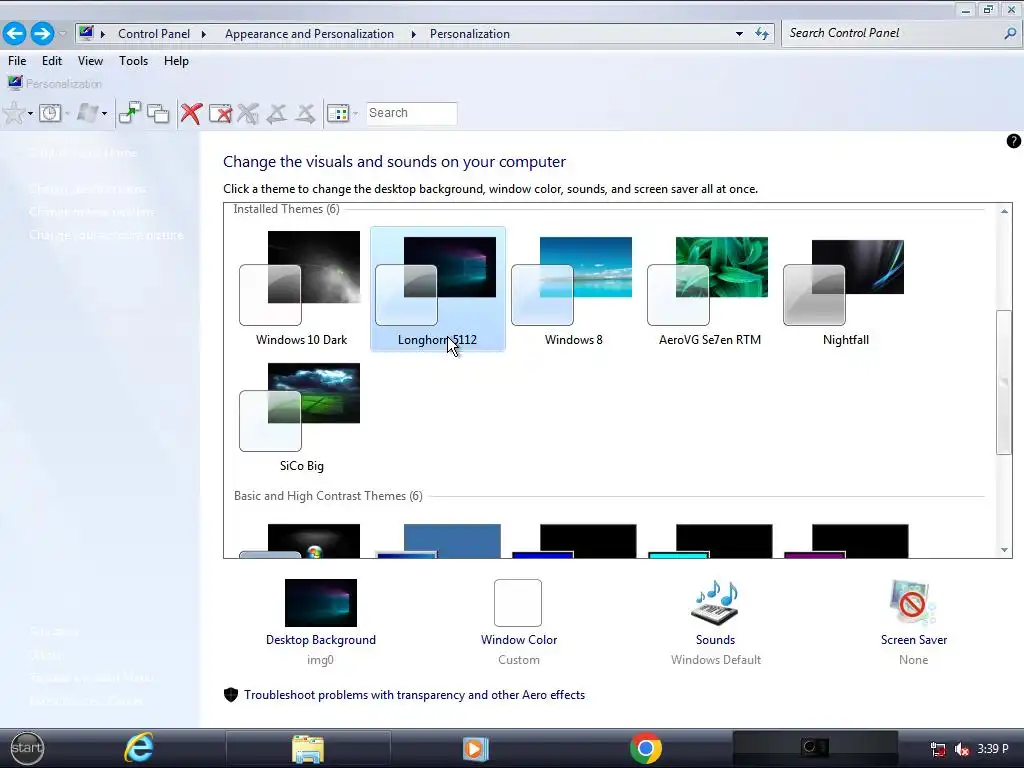Click the Search Control Panel field
1024x768 pixels.
901,33
